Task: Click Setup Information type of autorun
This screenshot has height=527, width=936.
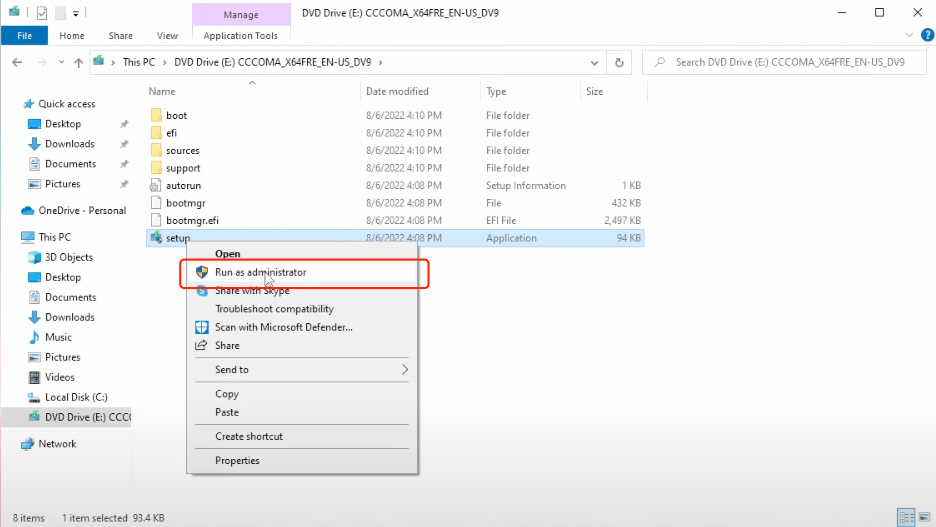Action: tap(526, 186)
